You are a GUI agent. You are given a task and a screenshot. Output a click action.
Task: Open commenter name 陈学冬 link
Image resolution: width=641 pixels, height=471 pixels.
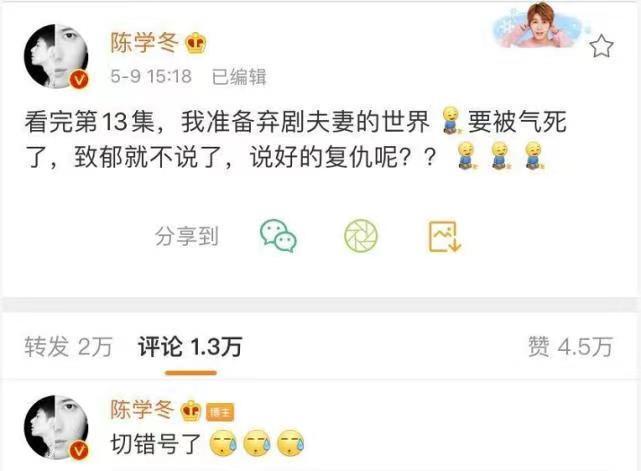(x=143, y=410)
